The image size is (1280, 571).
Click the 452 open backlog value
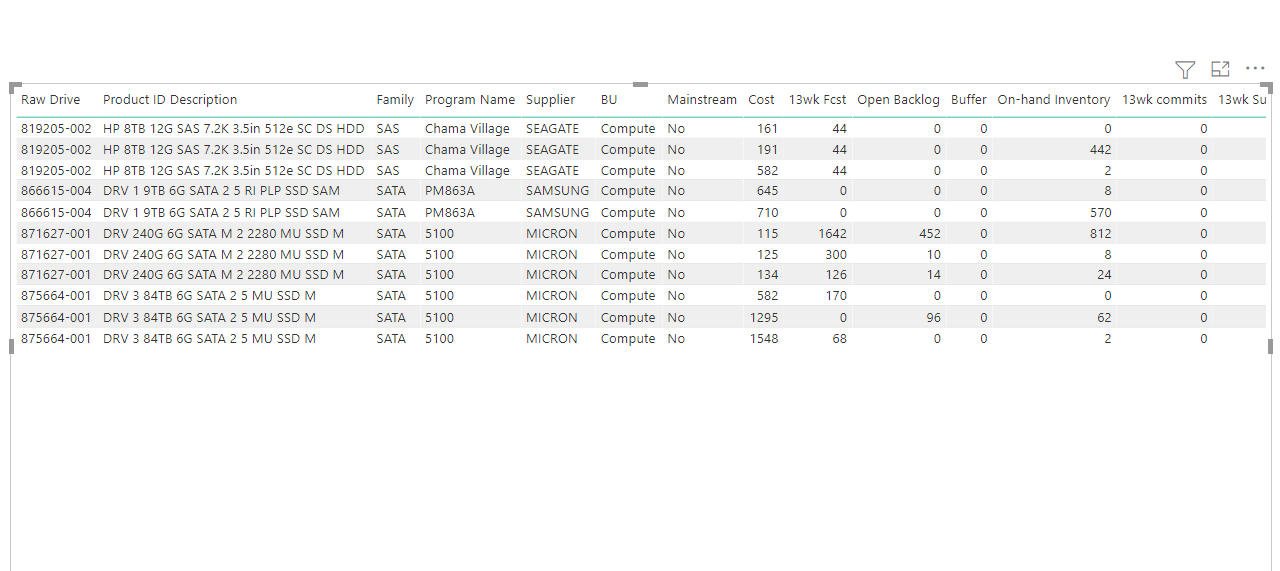point(929,234)
